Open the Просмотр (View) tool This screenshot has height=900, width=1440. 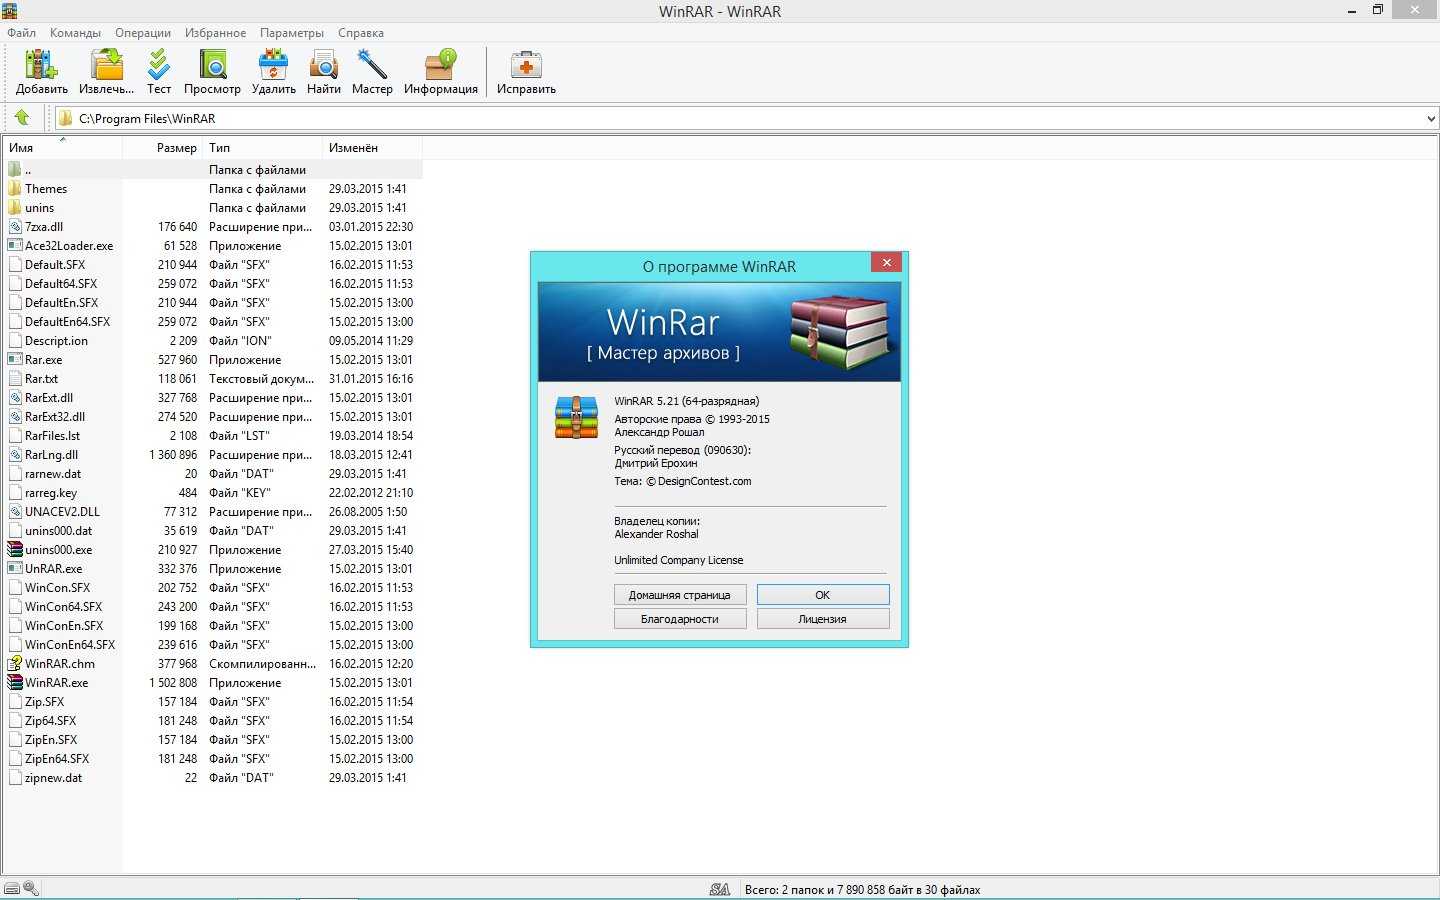212,66
